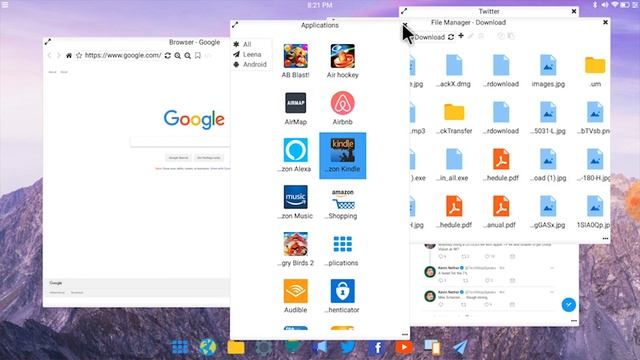Expand the Twitter window via its arrow icon
Viewport: 640px width, 360px height.
pyautogui.click(x=404, y=11)
